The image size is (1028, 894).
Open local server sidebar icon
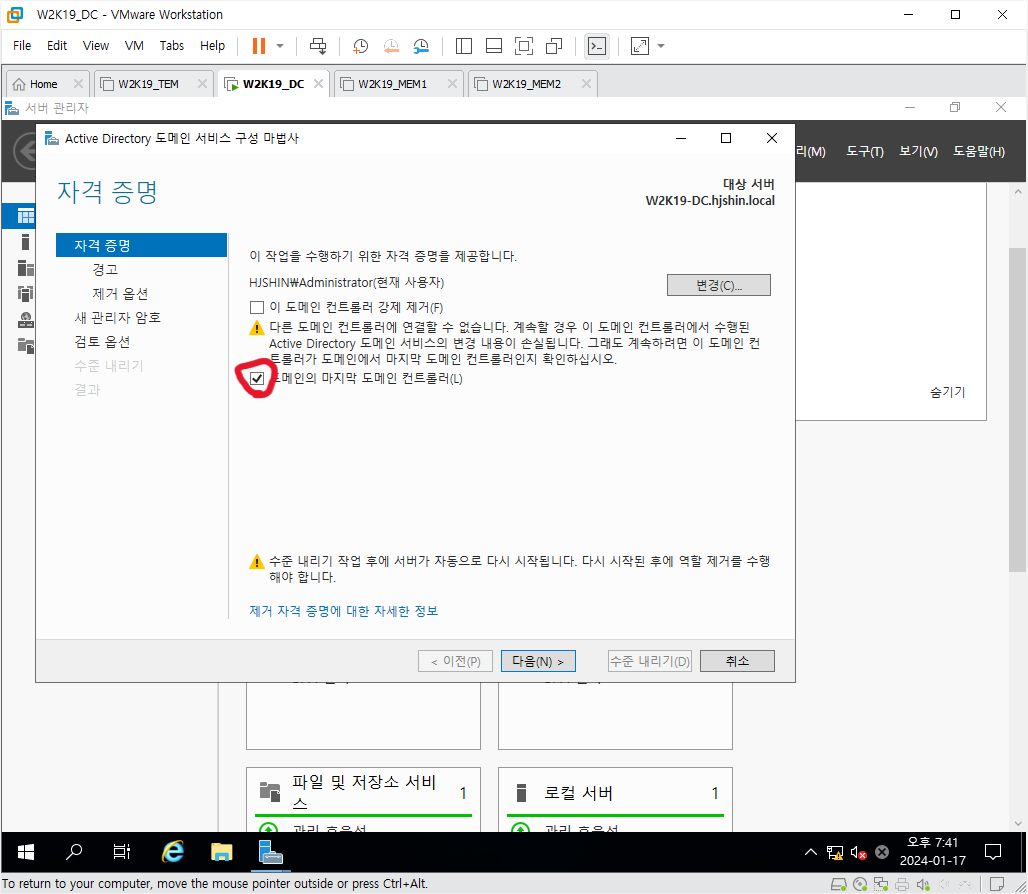pos(26,243)
